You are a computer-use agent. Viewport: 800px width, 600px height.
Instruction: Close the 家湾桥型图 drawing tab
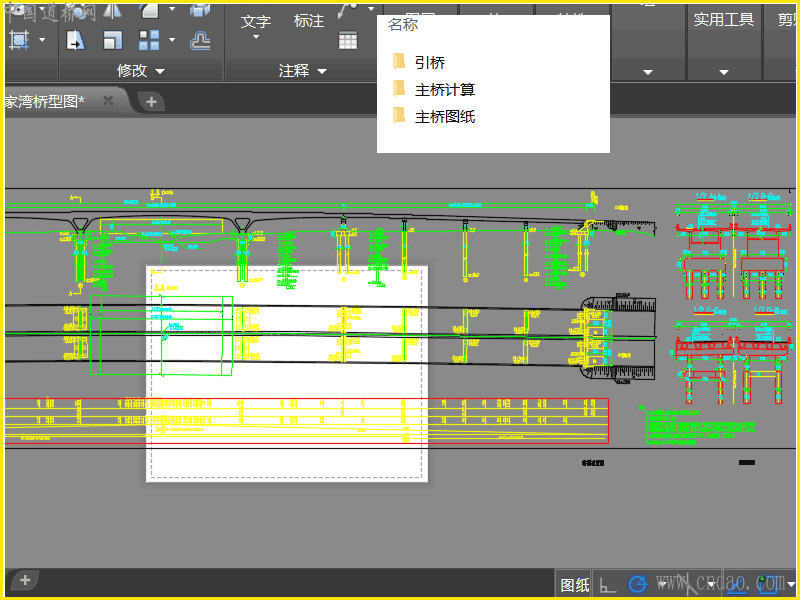(108, 101)
